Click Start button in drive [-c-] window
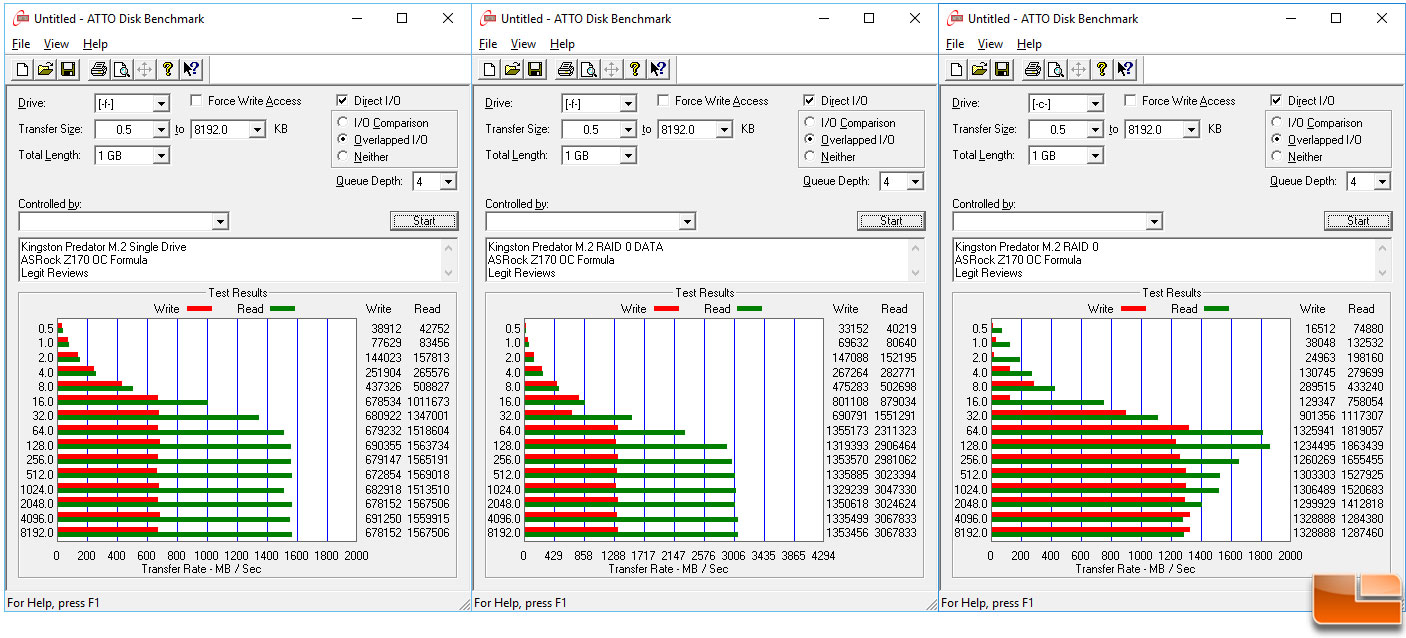Screen dimensions: 1406x638 click(1358, 221)
